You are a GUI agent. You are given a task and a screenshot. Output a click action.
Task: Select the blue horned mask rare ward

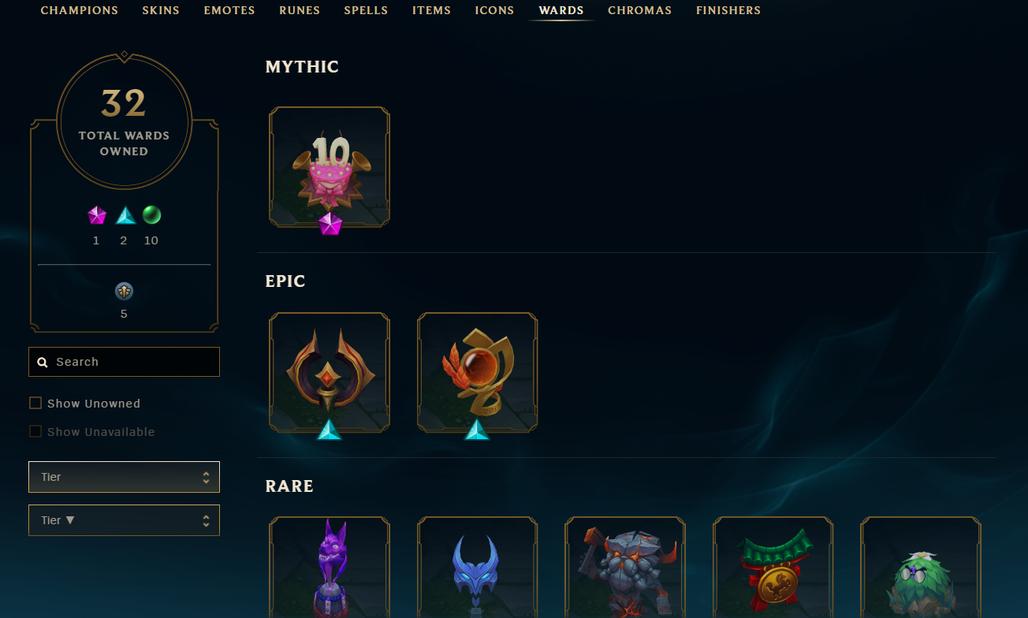point(477,568)
